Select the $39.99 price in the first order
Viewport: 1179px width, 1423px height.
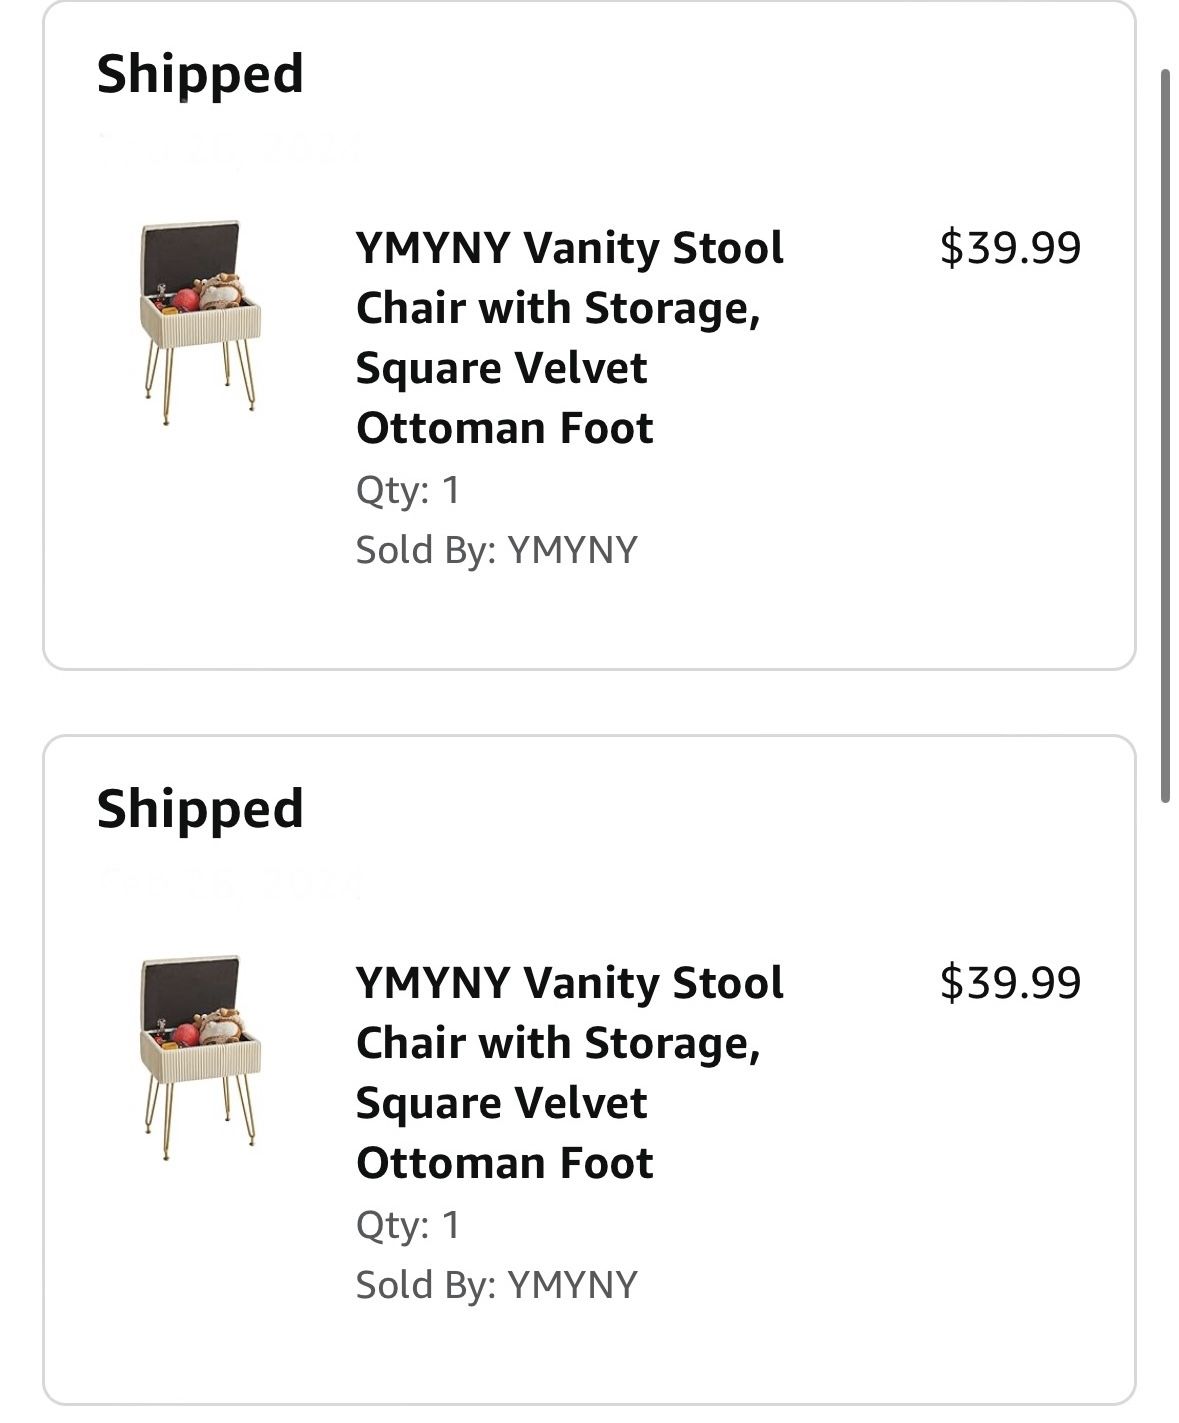[1010, 248]
